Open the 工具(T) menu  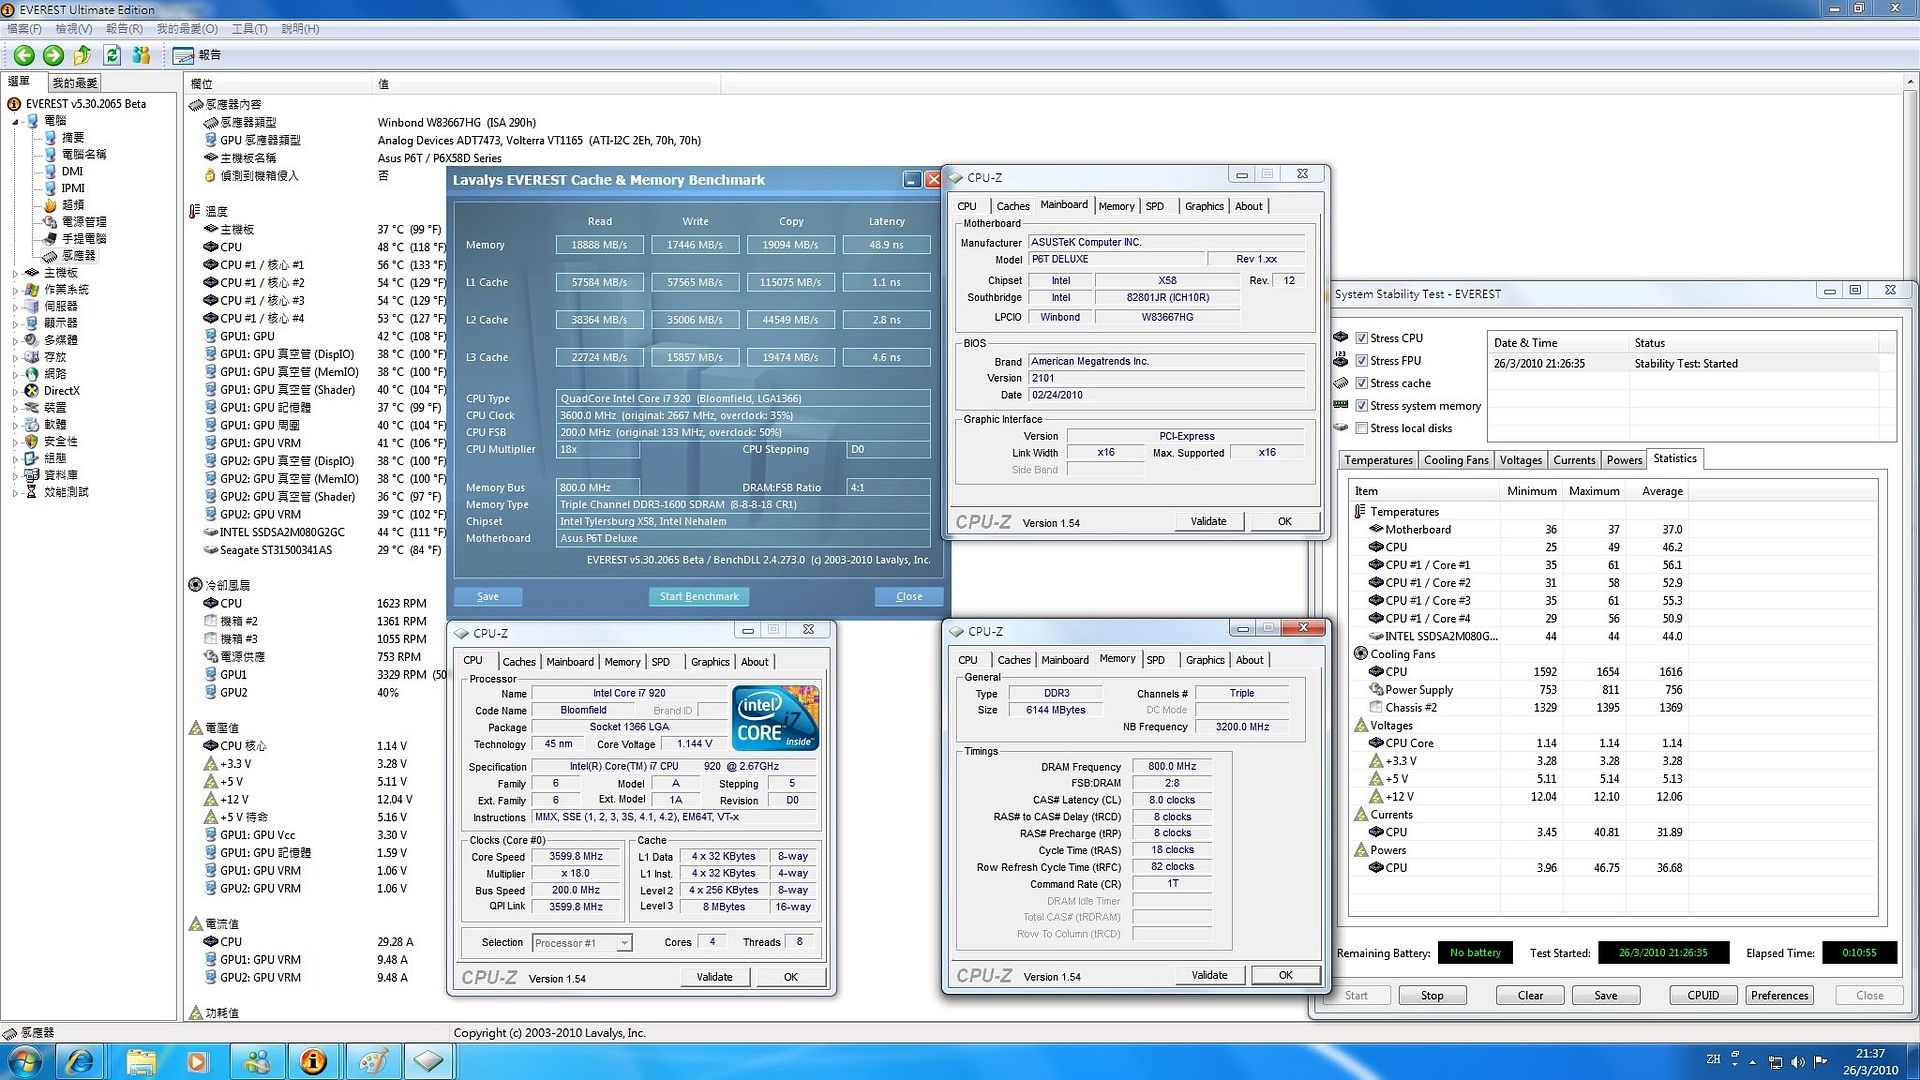tap(249, 29)
